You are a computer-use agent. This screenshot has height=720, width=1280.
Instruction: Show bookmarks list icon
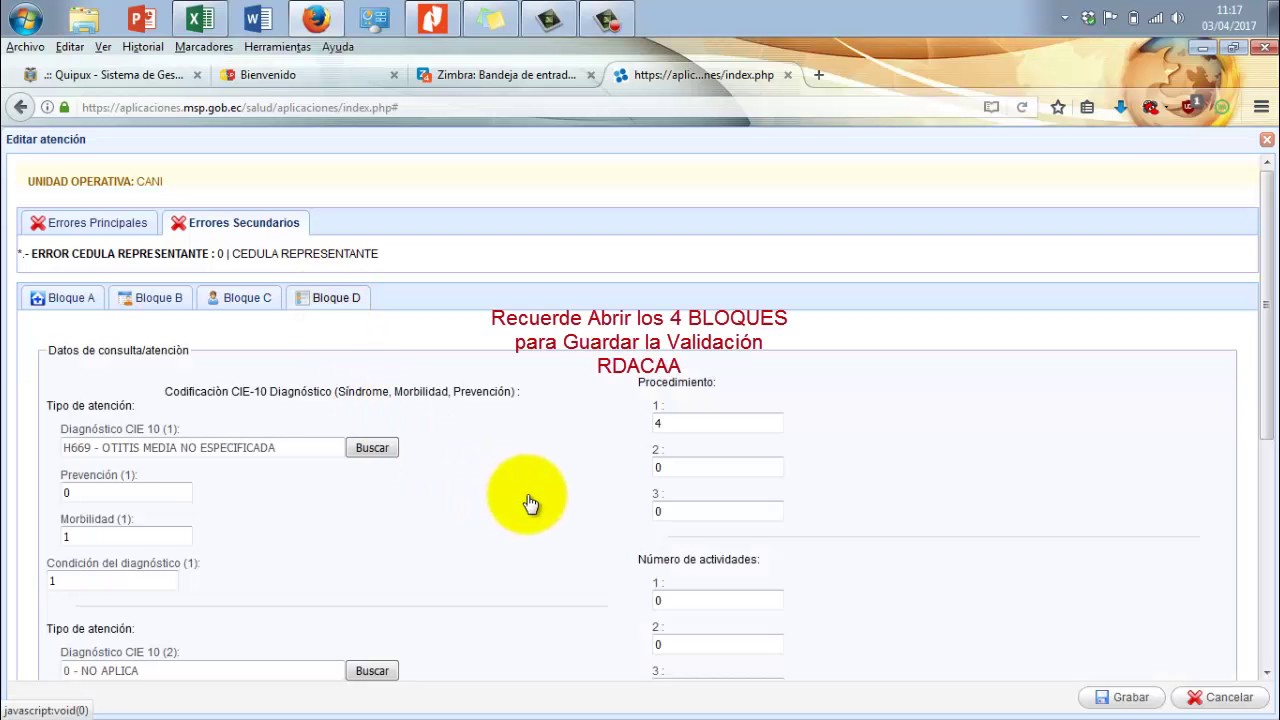pyautogui.click(x=1087, y=107)
